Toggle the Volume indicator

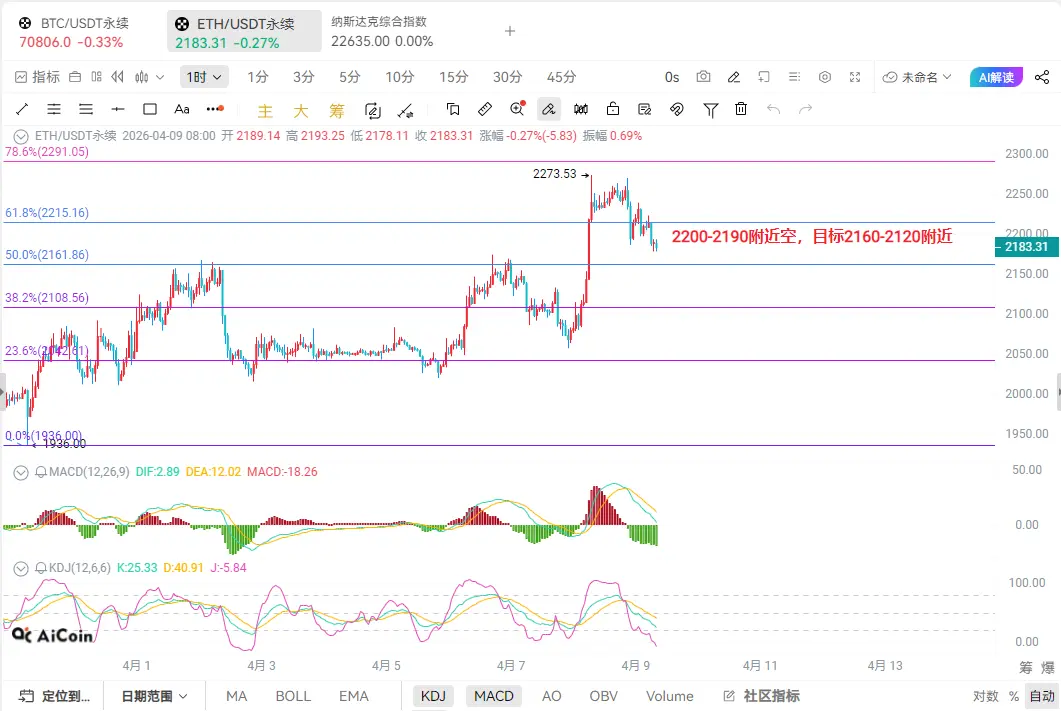tap(669, 696)
